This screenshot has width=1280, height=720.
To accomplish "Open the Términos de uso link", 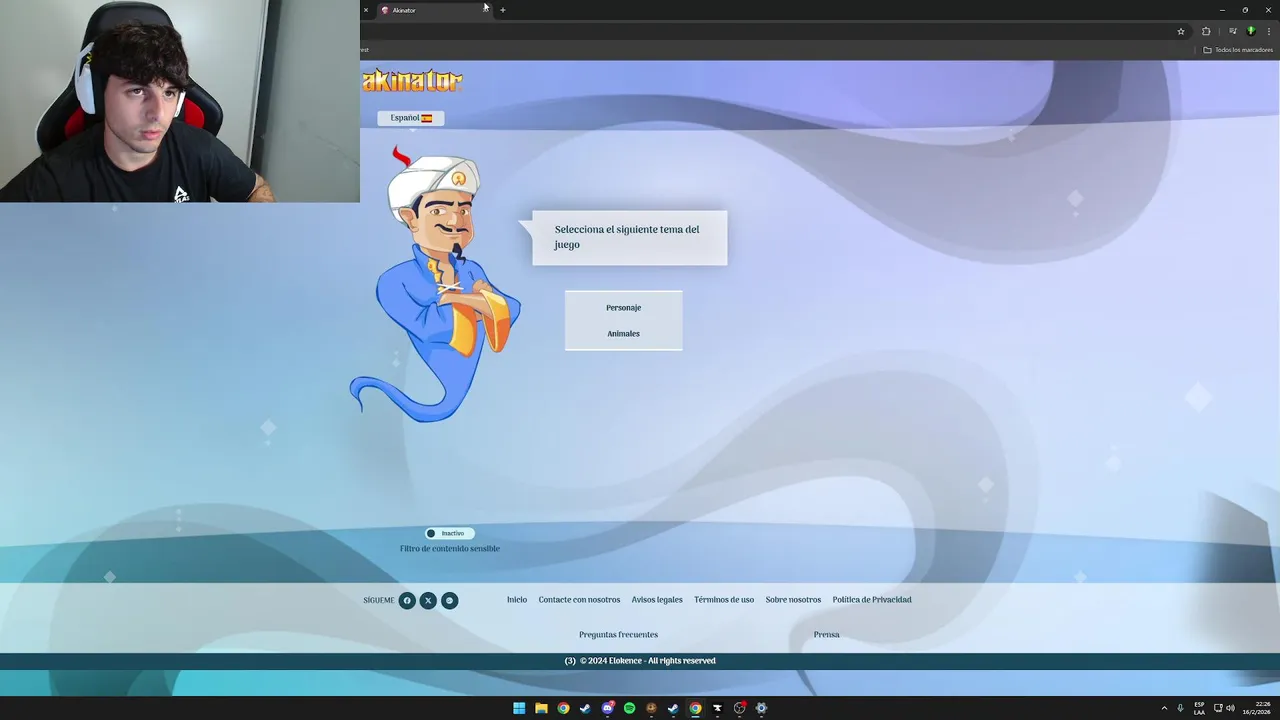I will 724,600.
